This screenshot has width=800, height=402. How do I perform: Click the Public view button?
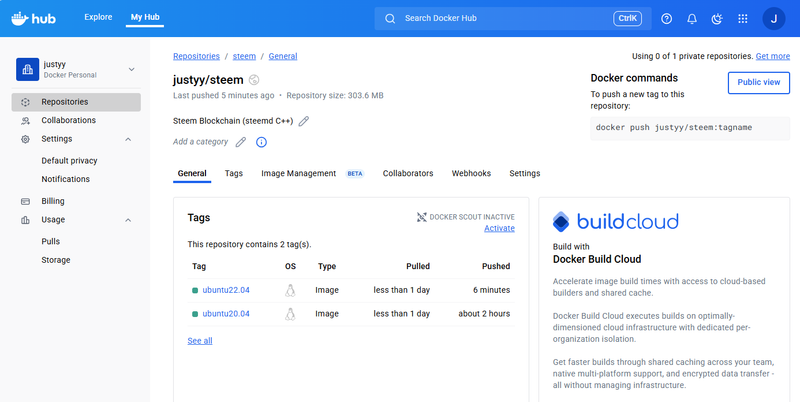(x=759, y=83)
